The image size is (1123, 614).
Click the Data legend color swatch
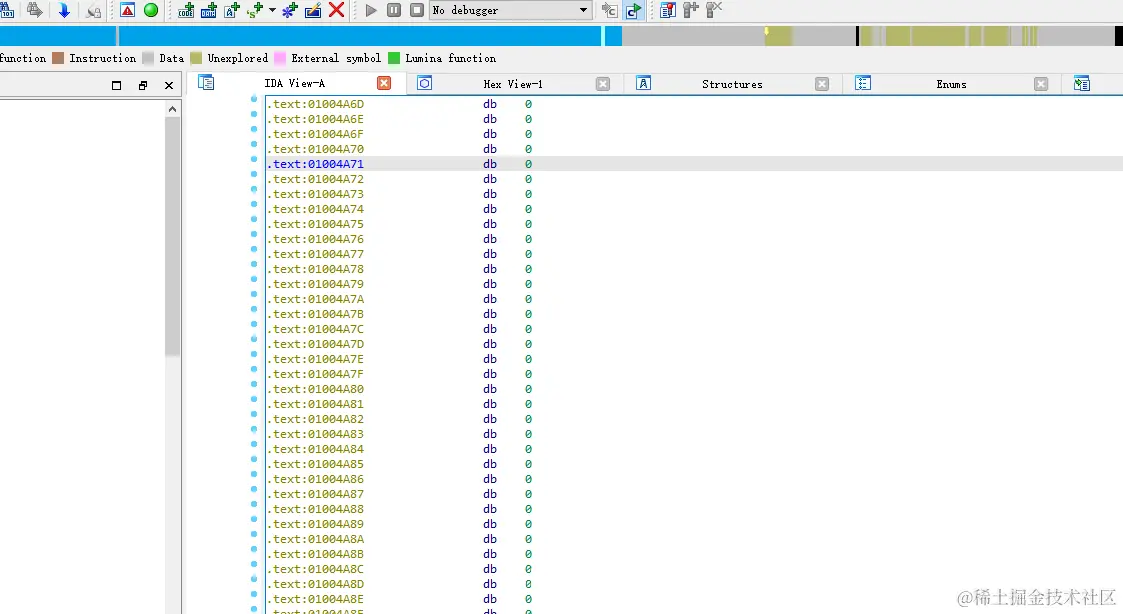(x=148, y=58)
